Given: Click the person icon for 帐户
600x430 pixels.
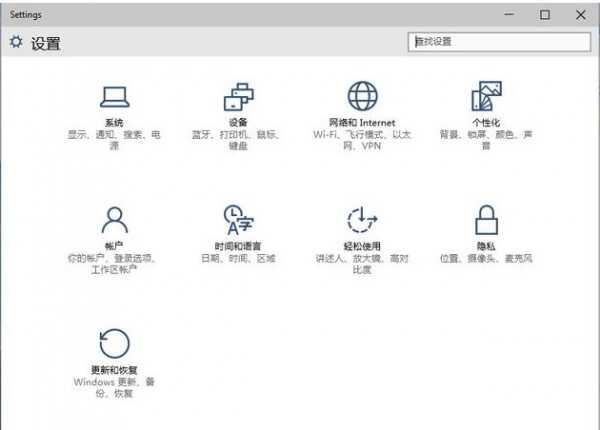Looking at the screenshot, I should 114,219.
